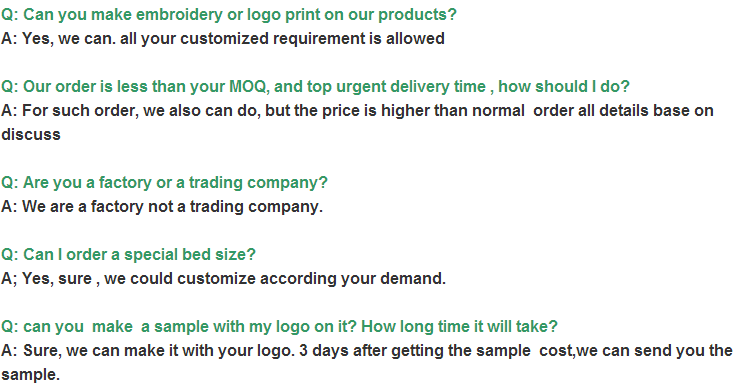Select the MOQ urgent delivery question
Image resolution: width=737 pixels, height=389 pixels.
(315, 87)
